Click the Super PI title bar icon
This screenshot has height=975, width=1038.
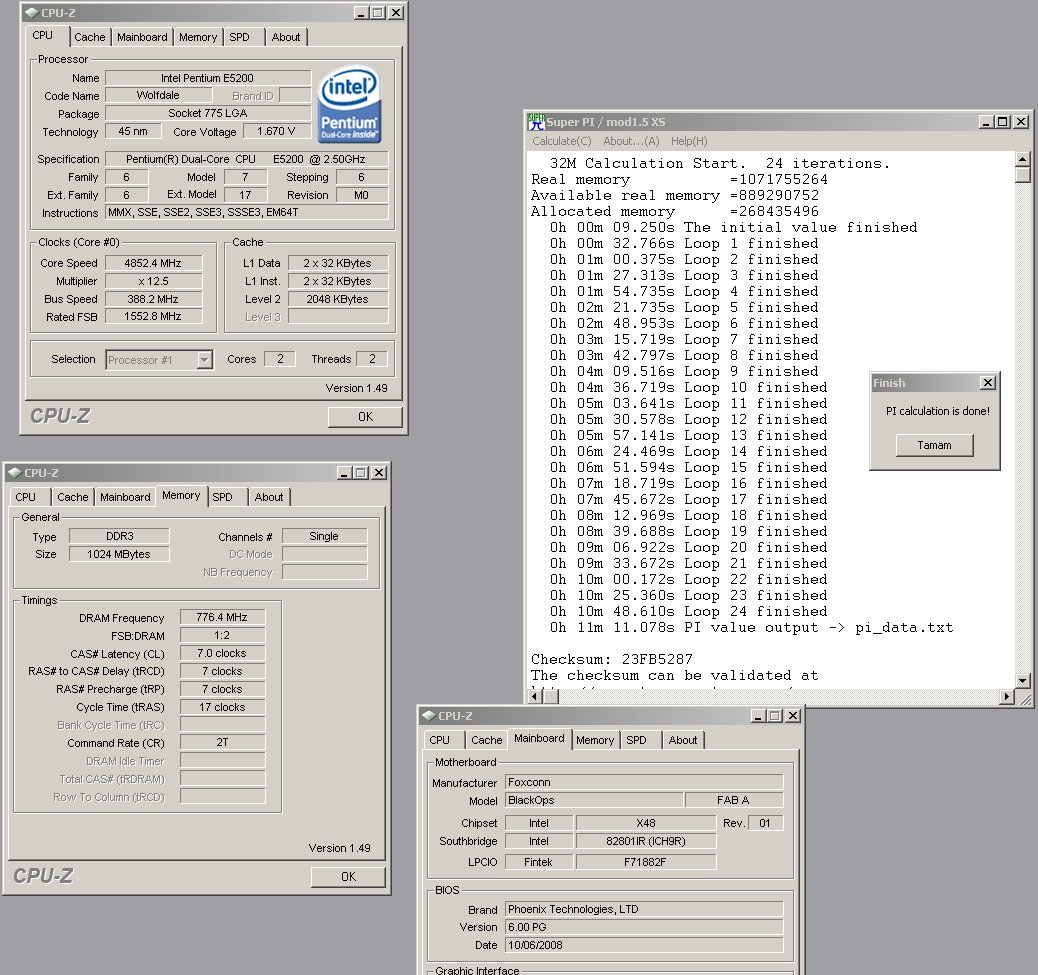pos(536,122)
